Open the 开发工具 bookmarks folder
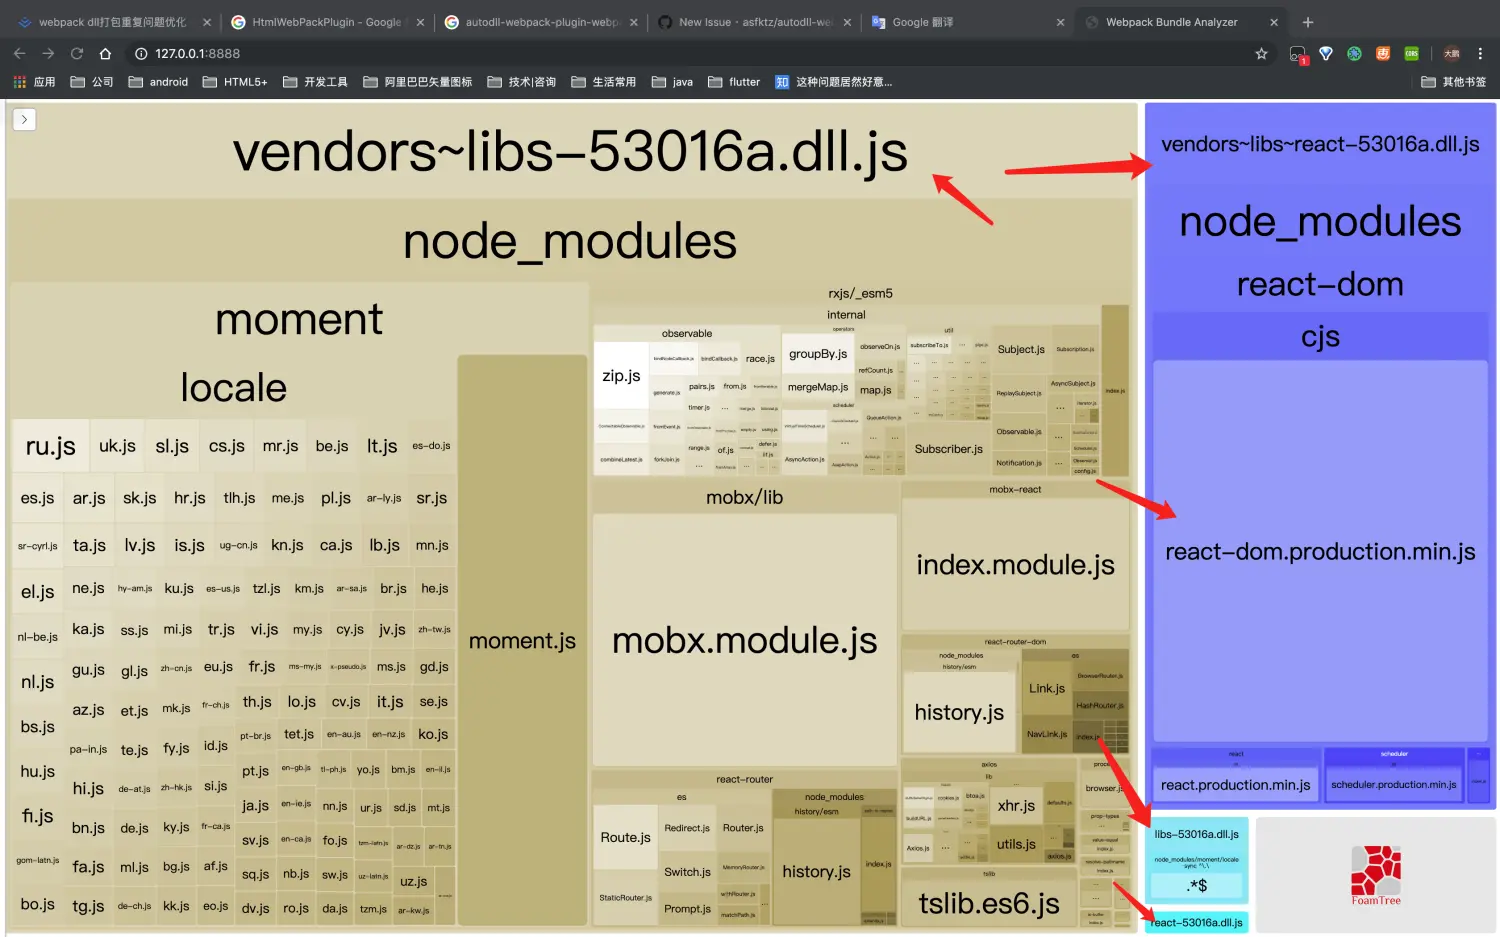This screenshot has width=1500, height=937. tap(315, 82)
